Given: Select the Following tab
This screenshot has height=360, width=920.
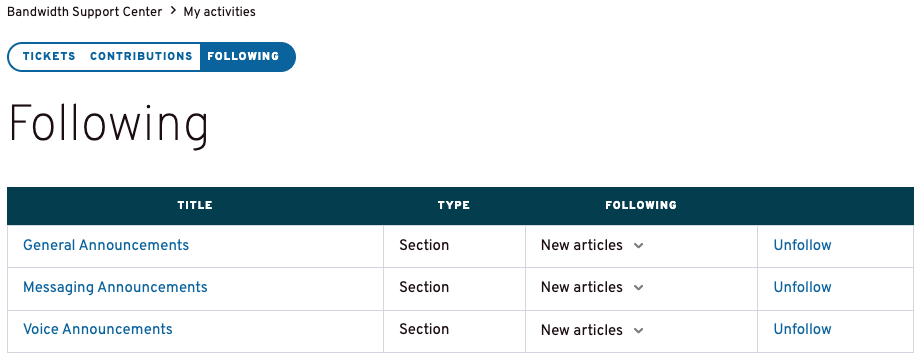Looking at the screenshot, I should click(x=243, y=56).
